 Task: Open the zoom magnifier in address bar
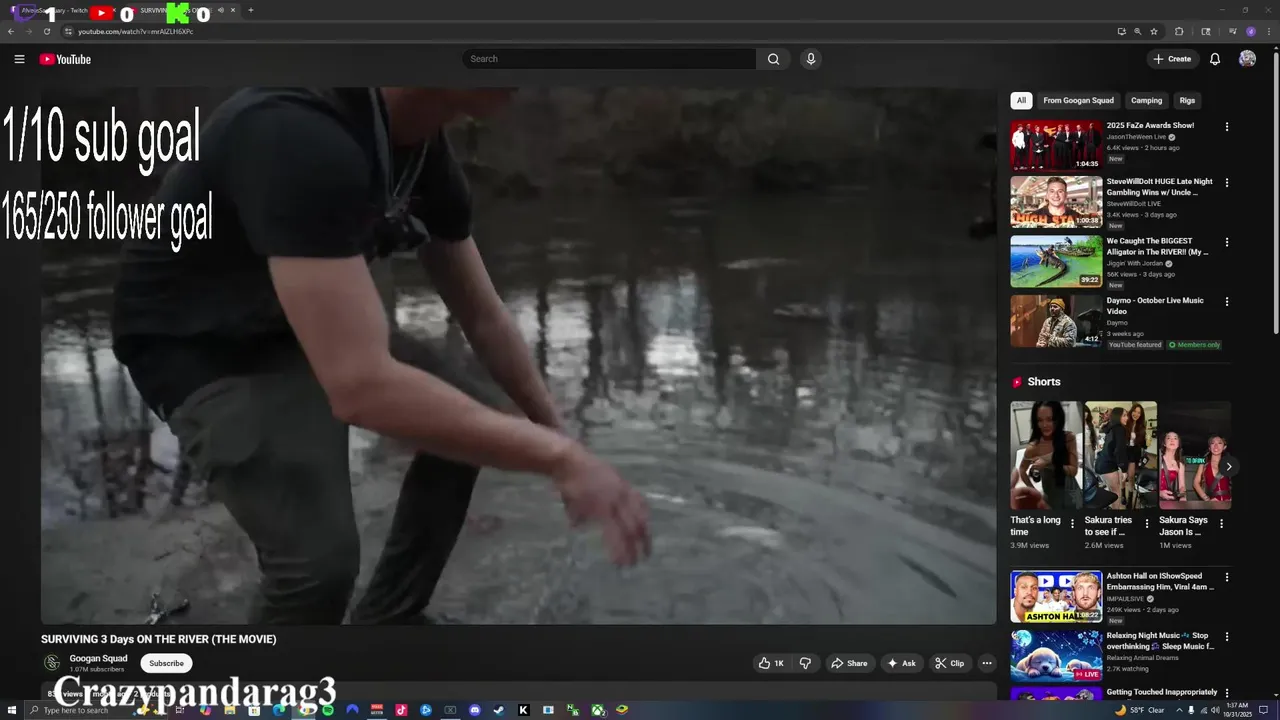coord(1137,31)
